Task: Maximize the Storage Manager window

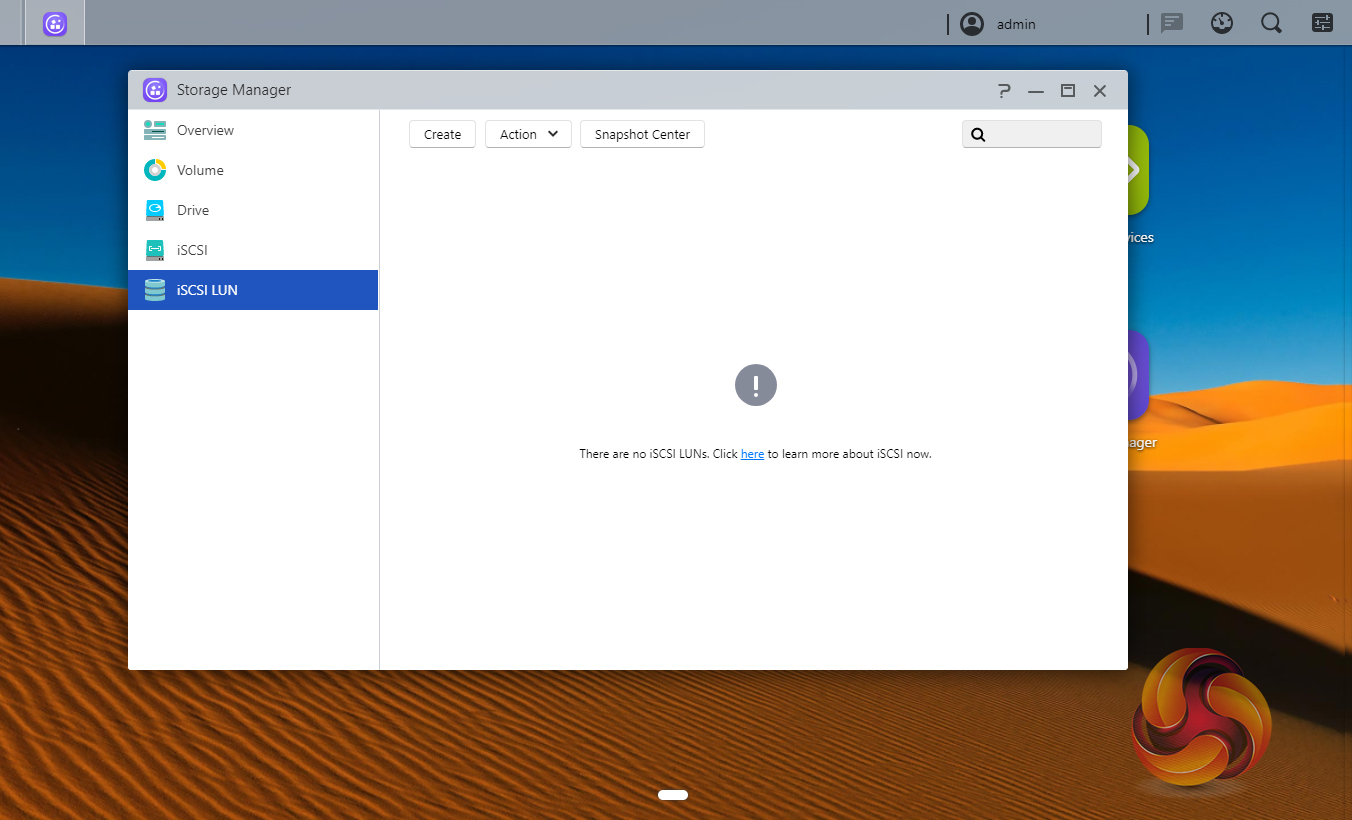Action: click(1068, 91)
